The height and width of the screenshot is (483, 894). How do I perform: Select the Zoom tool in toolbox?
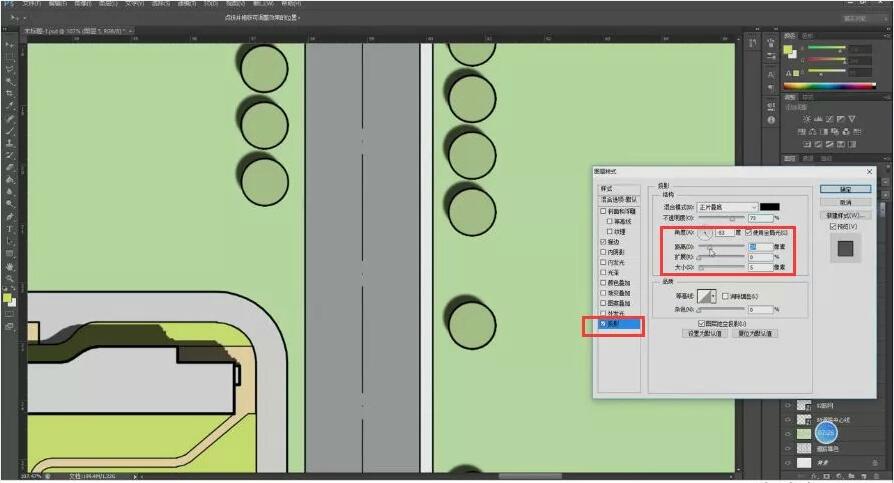[x=10, y=279]
